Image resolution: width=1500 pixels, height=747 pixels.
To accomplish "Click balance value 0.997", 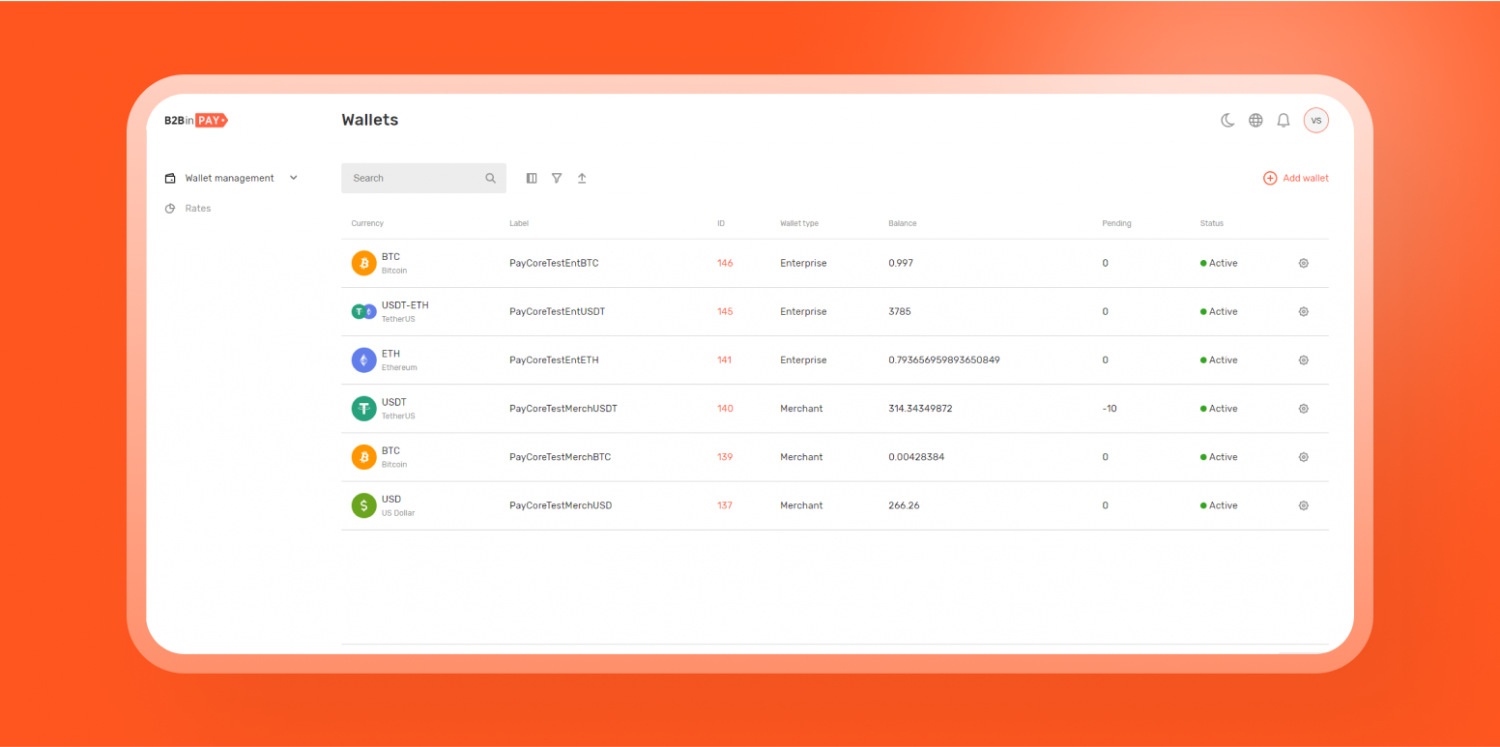I will tap(900, 263).
